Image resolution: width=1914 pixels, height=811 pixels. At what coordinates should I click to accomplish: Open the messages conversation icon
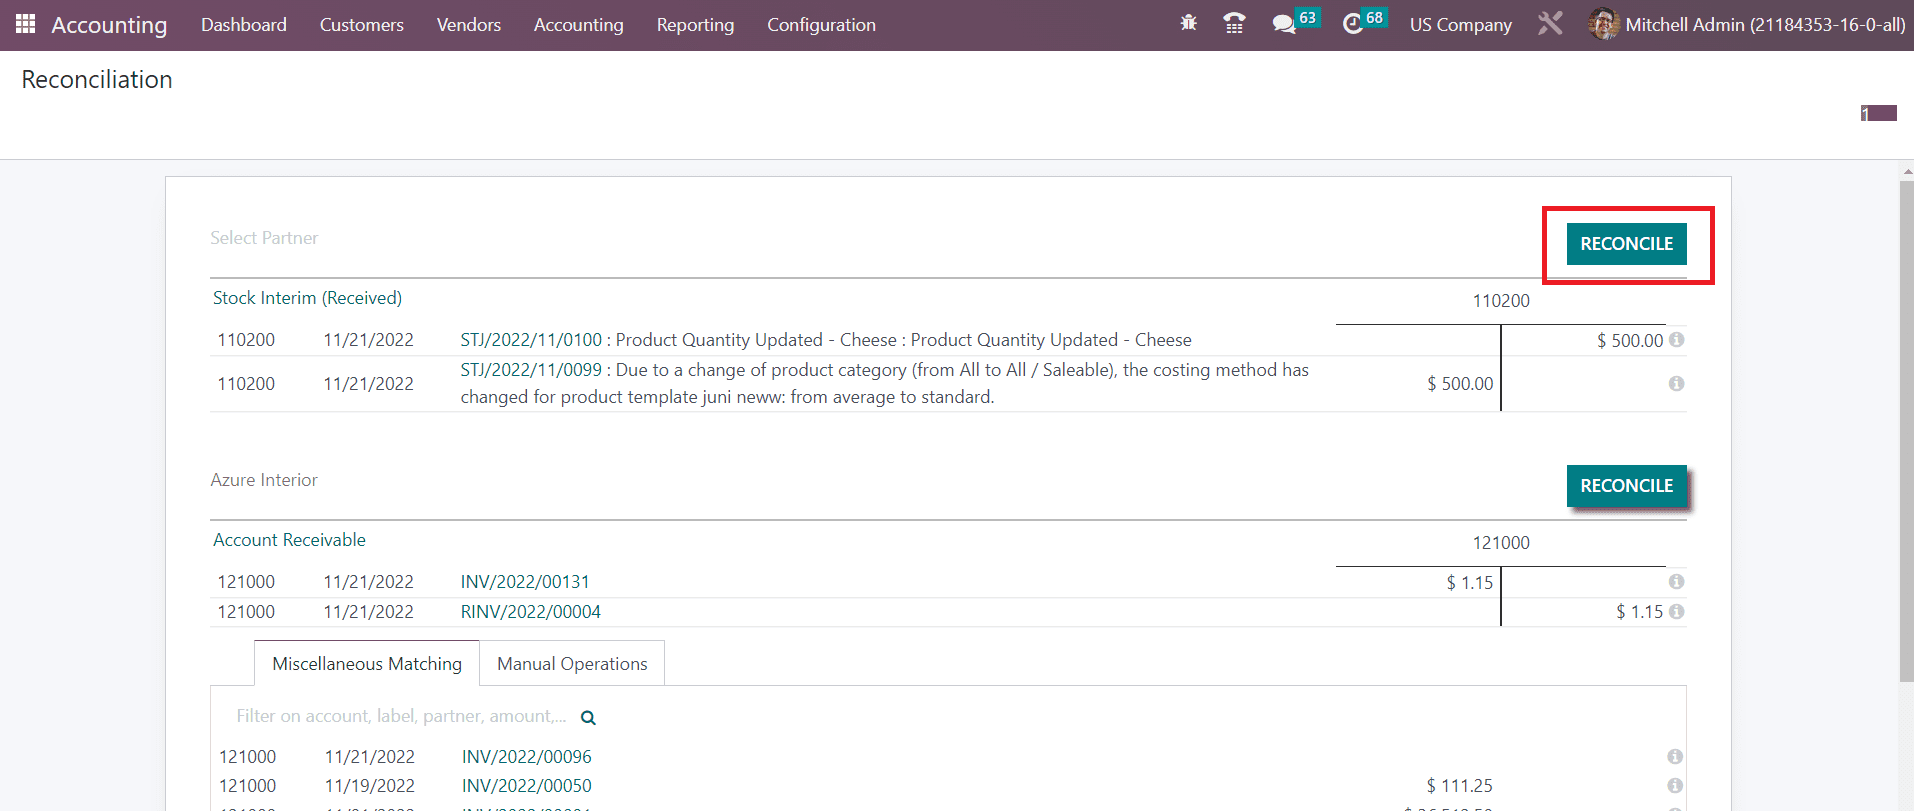pos(1283,24)
